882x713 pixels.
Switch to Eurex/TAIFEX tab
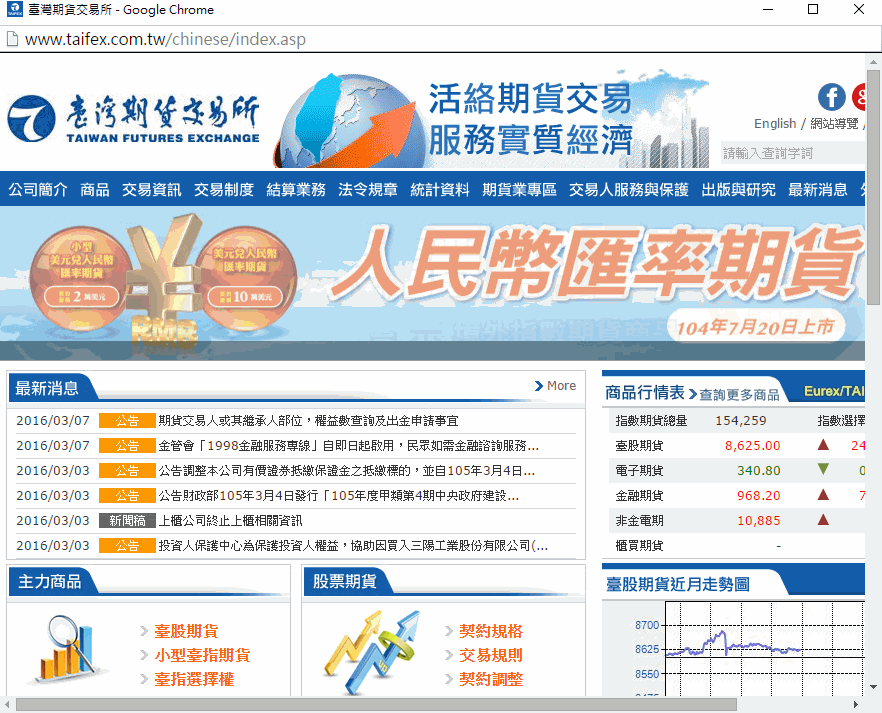click(x=833, y=391)
